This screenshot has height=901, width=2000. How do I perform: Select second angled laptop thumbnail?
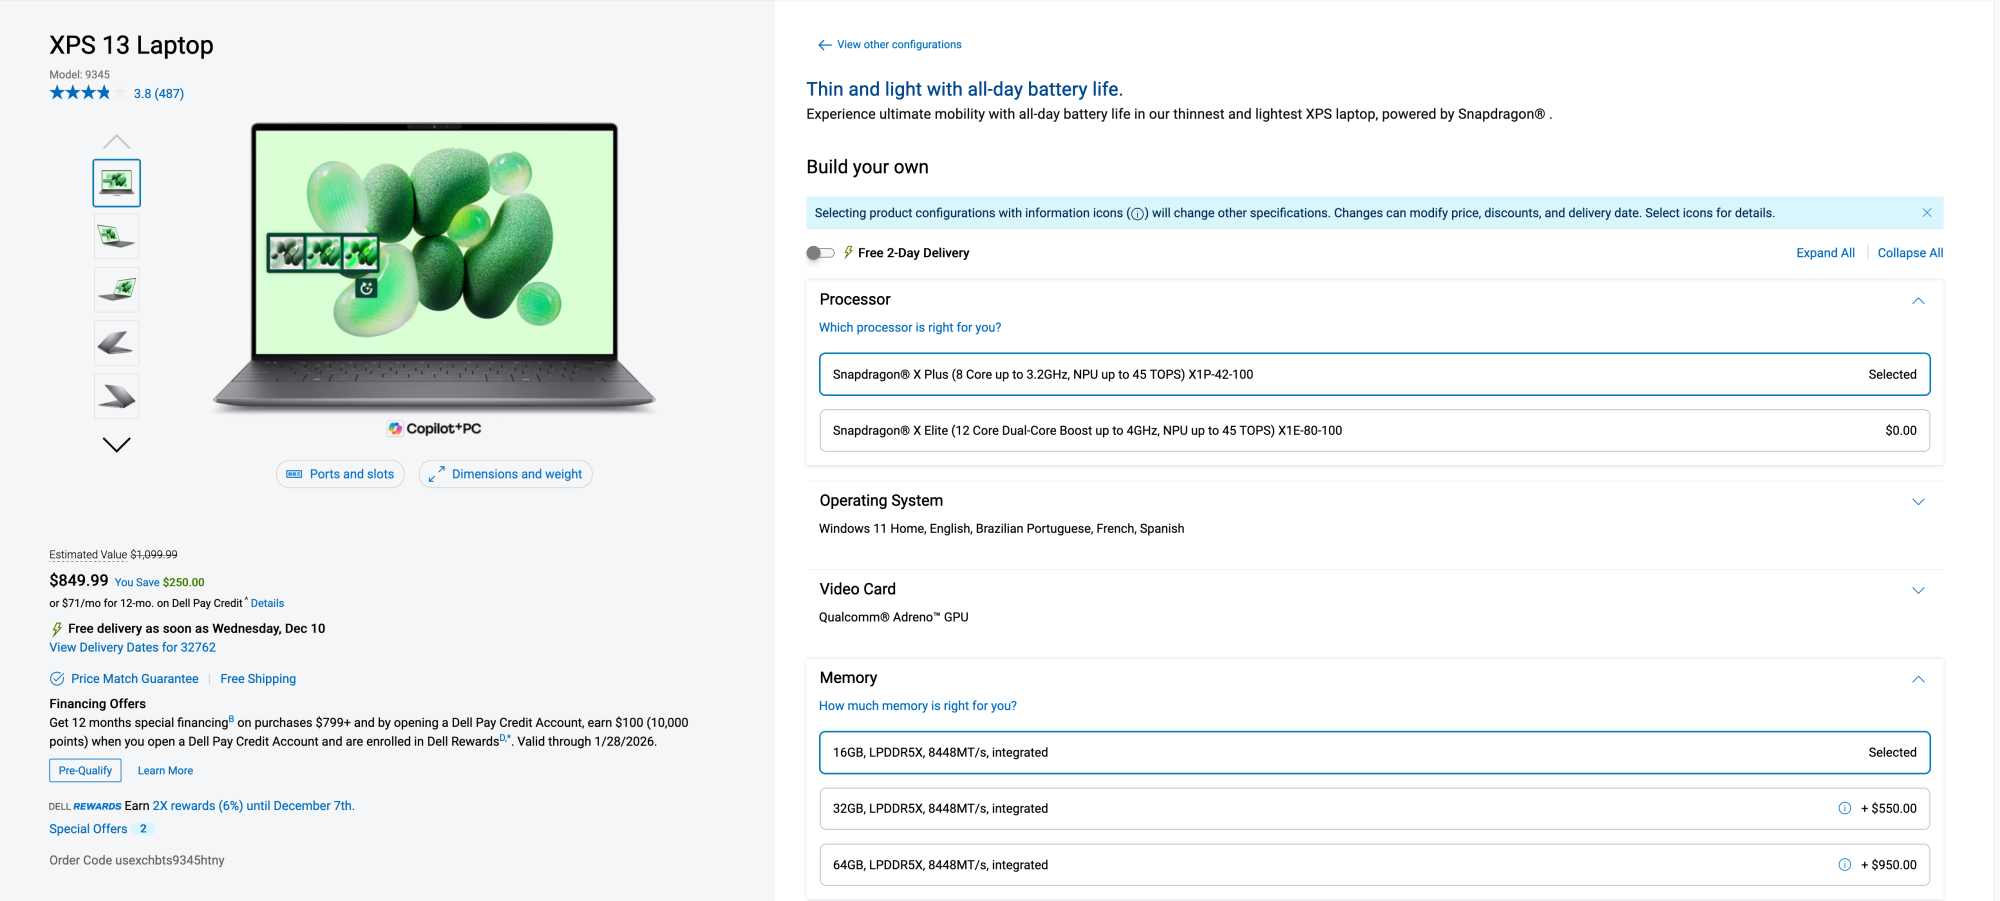point(117,237)
